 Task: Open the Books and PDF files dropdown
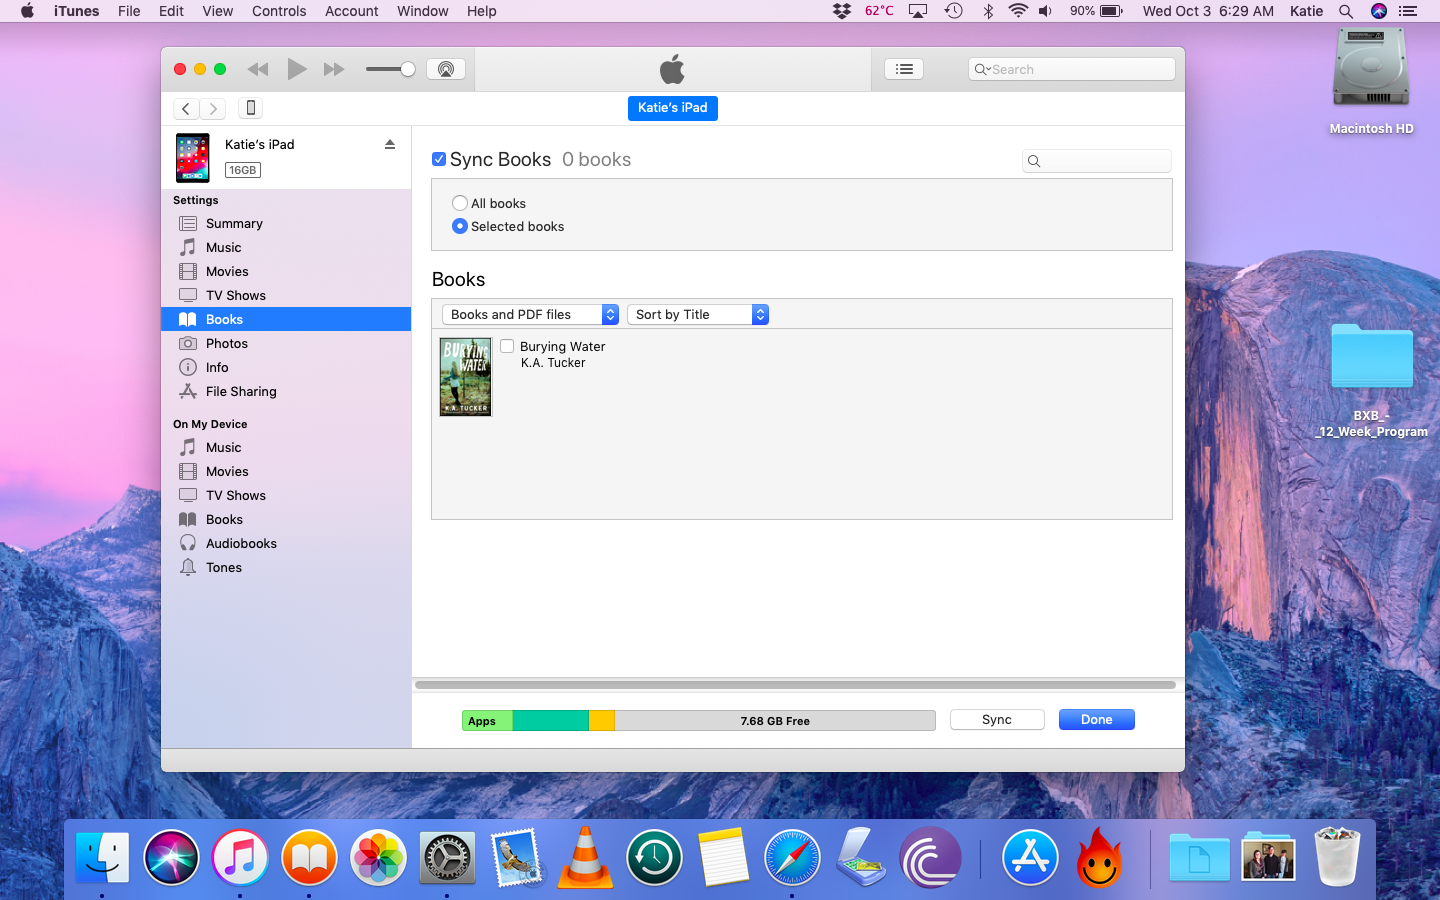(530, 314)
